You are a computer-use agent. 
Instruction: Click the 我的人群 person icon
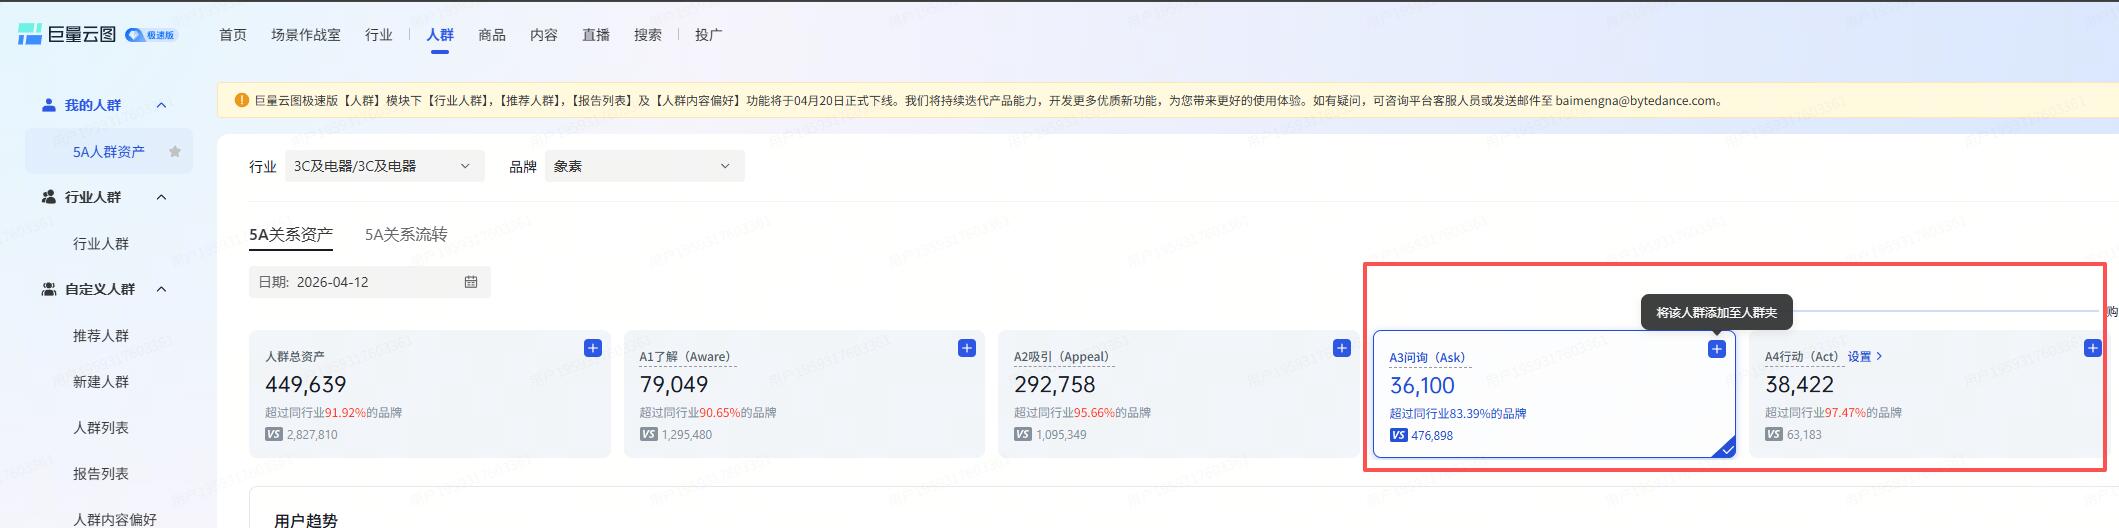48,105
